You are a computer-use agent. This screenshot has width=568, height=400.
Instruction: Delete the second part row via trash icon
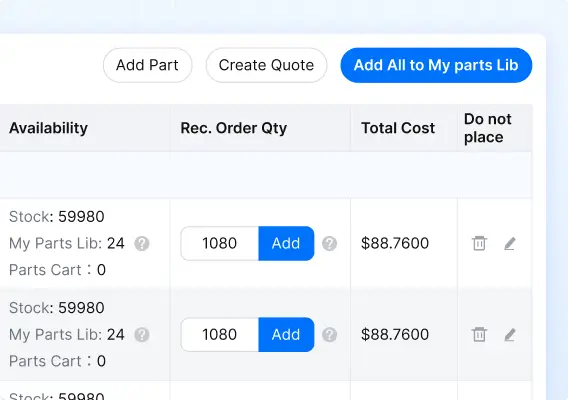pos(479,334)
